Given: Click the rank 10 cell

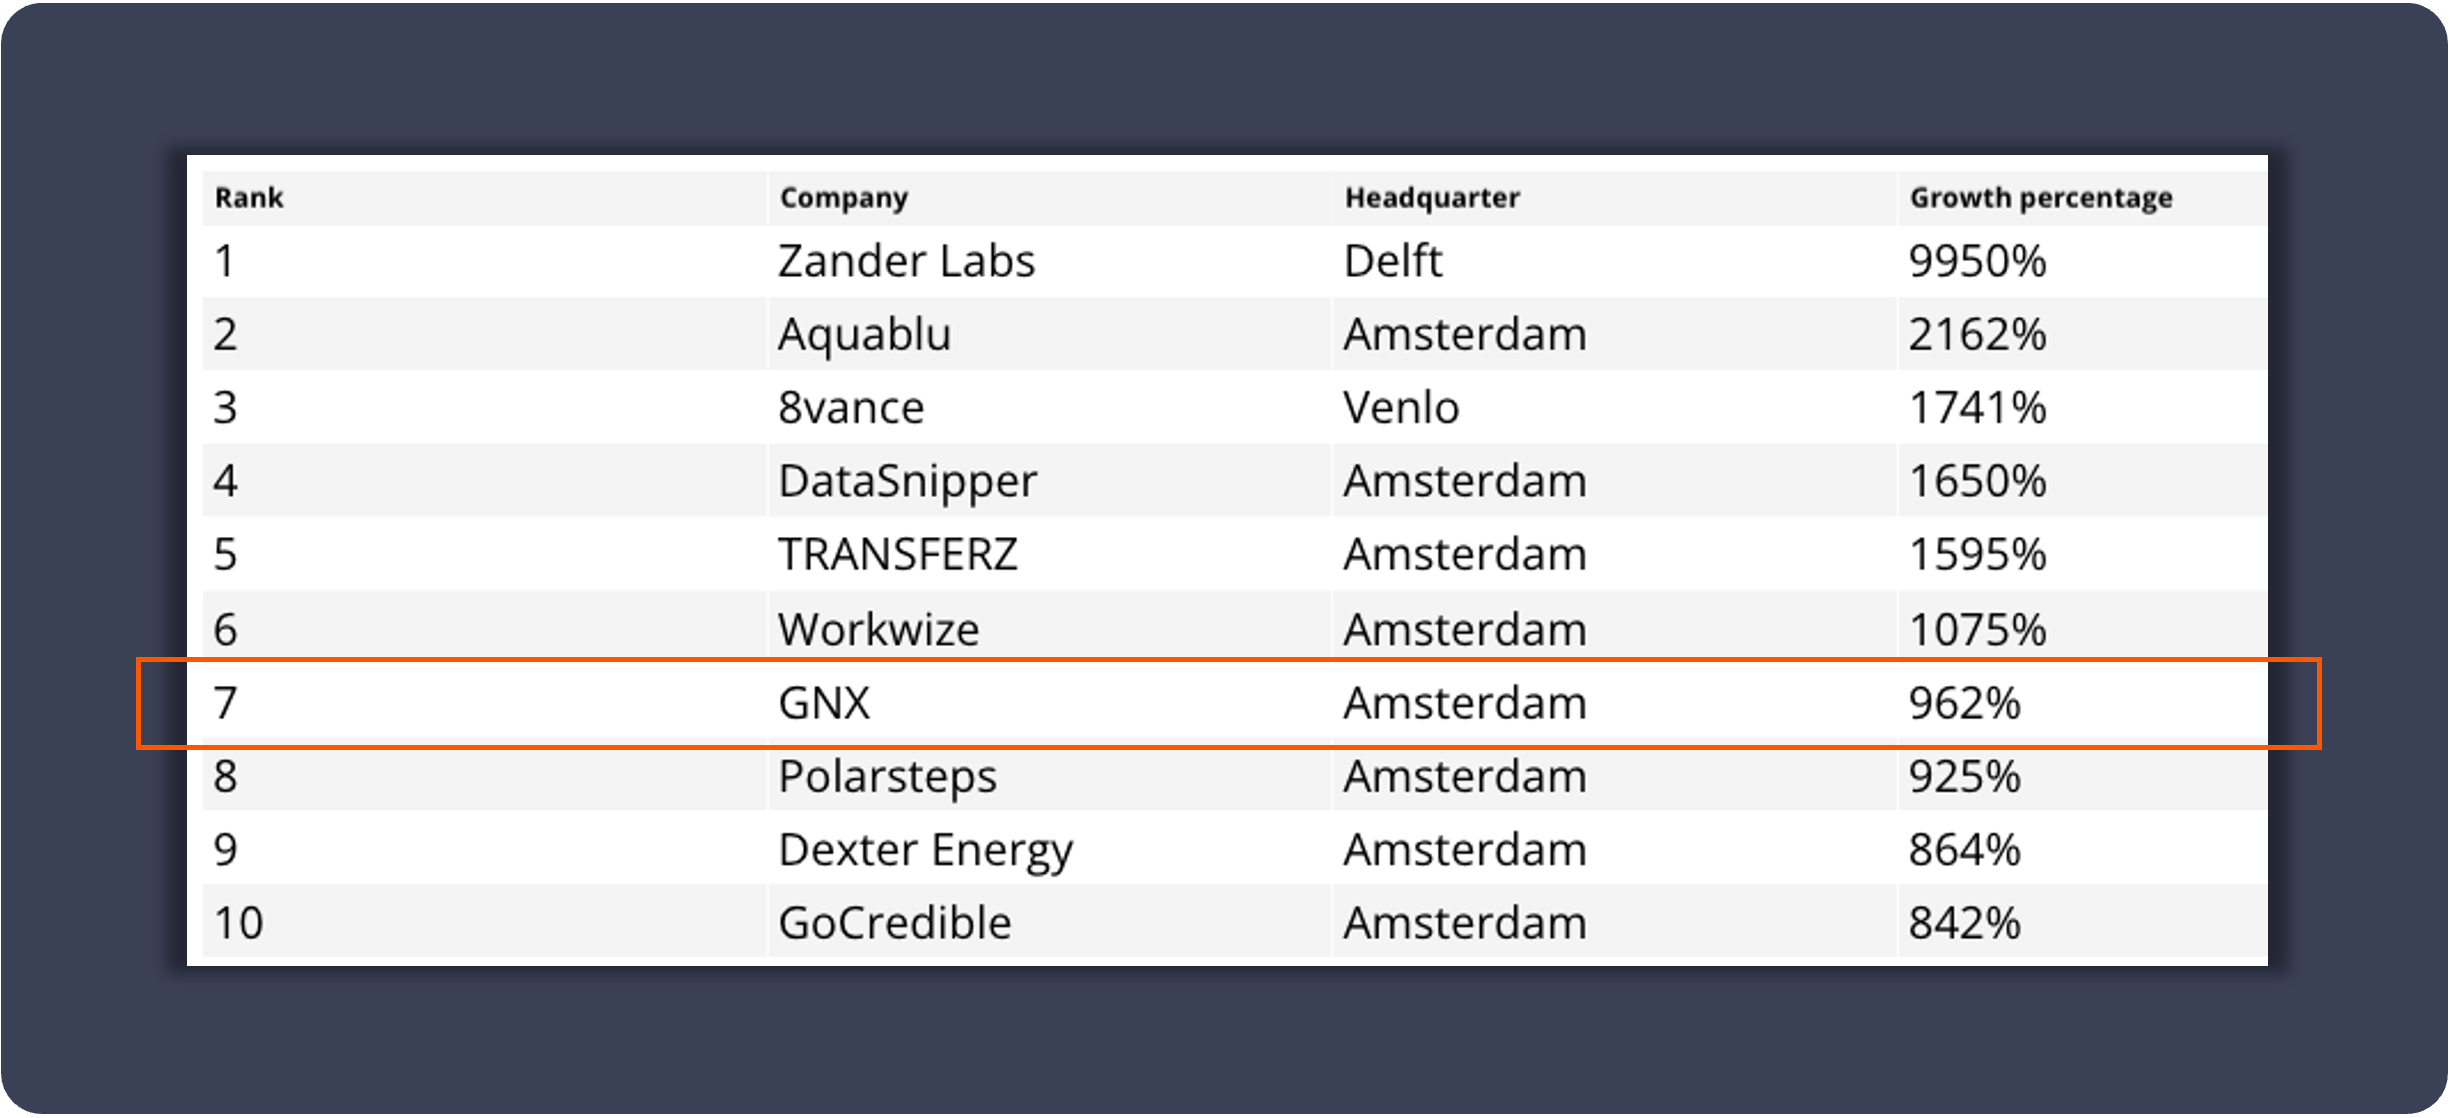Looking at the screenshot, I should tap(238, 923).
